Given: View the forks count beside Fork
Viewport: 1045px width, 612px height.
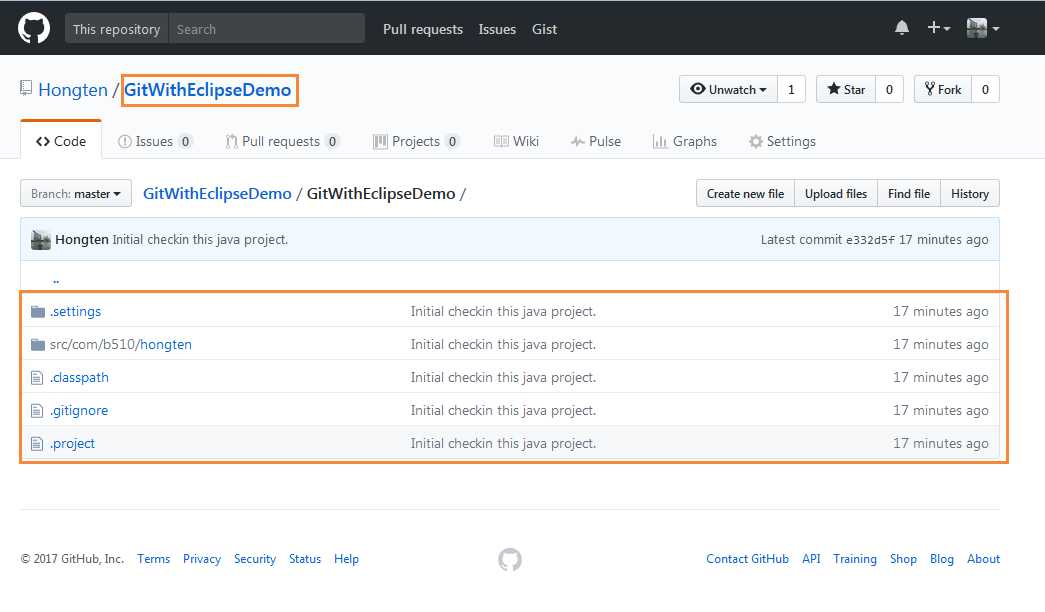Looking at the screenshot, I should point(985,89).
